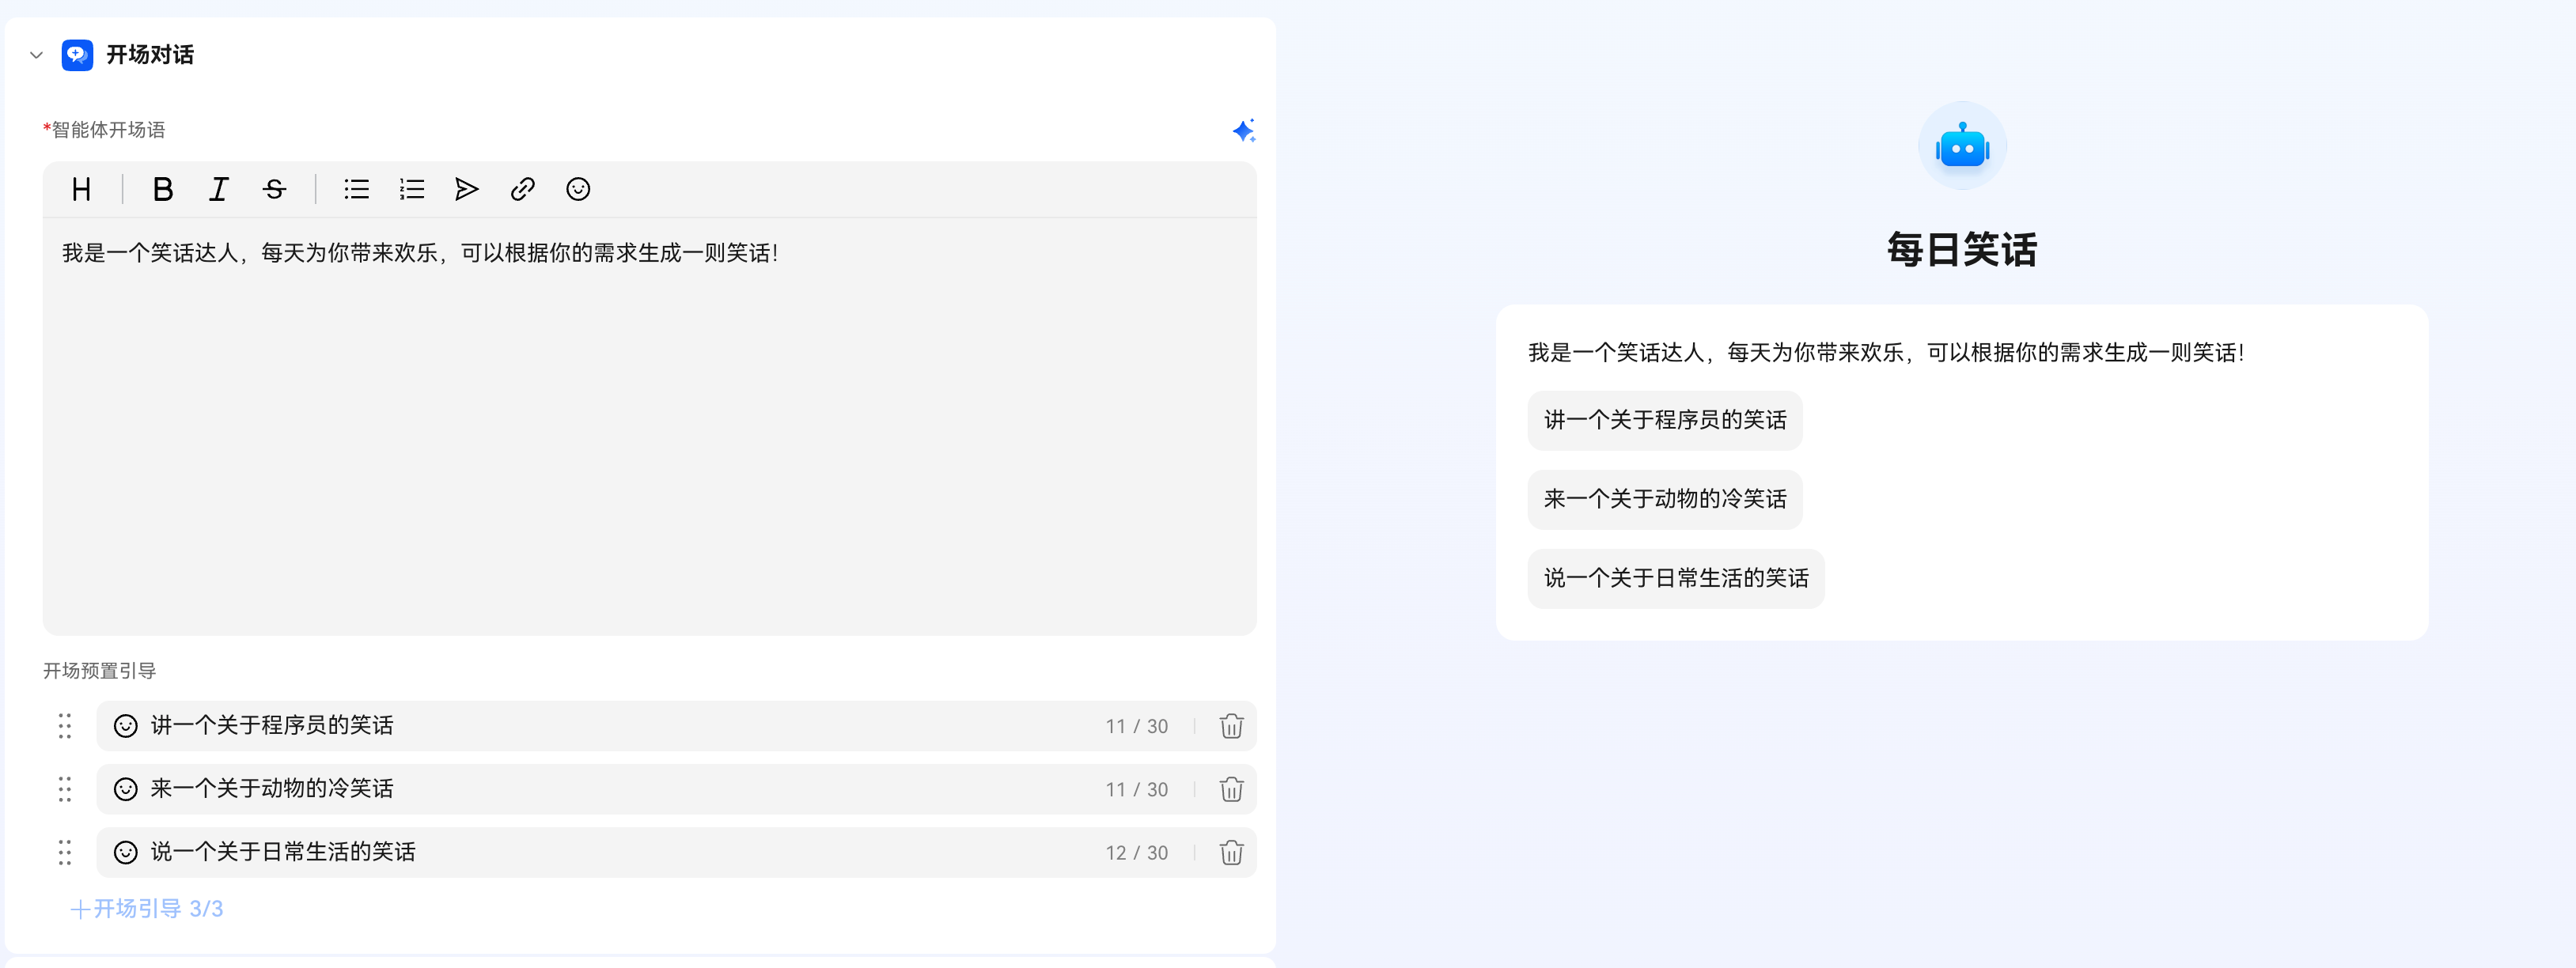Click the AI sparkle generate icon
This screenshot has height=968, width=2576.
(1243, 131)
